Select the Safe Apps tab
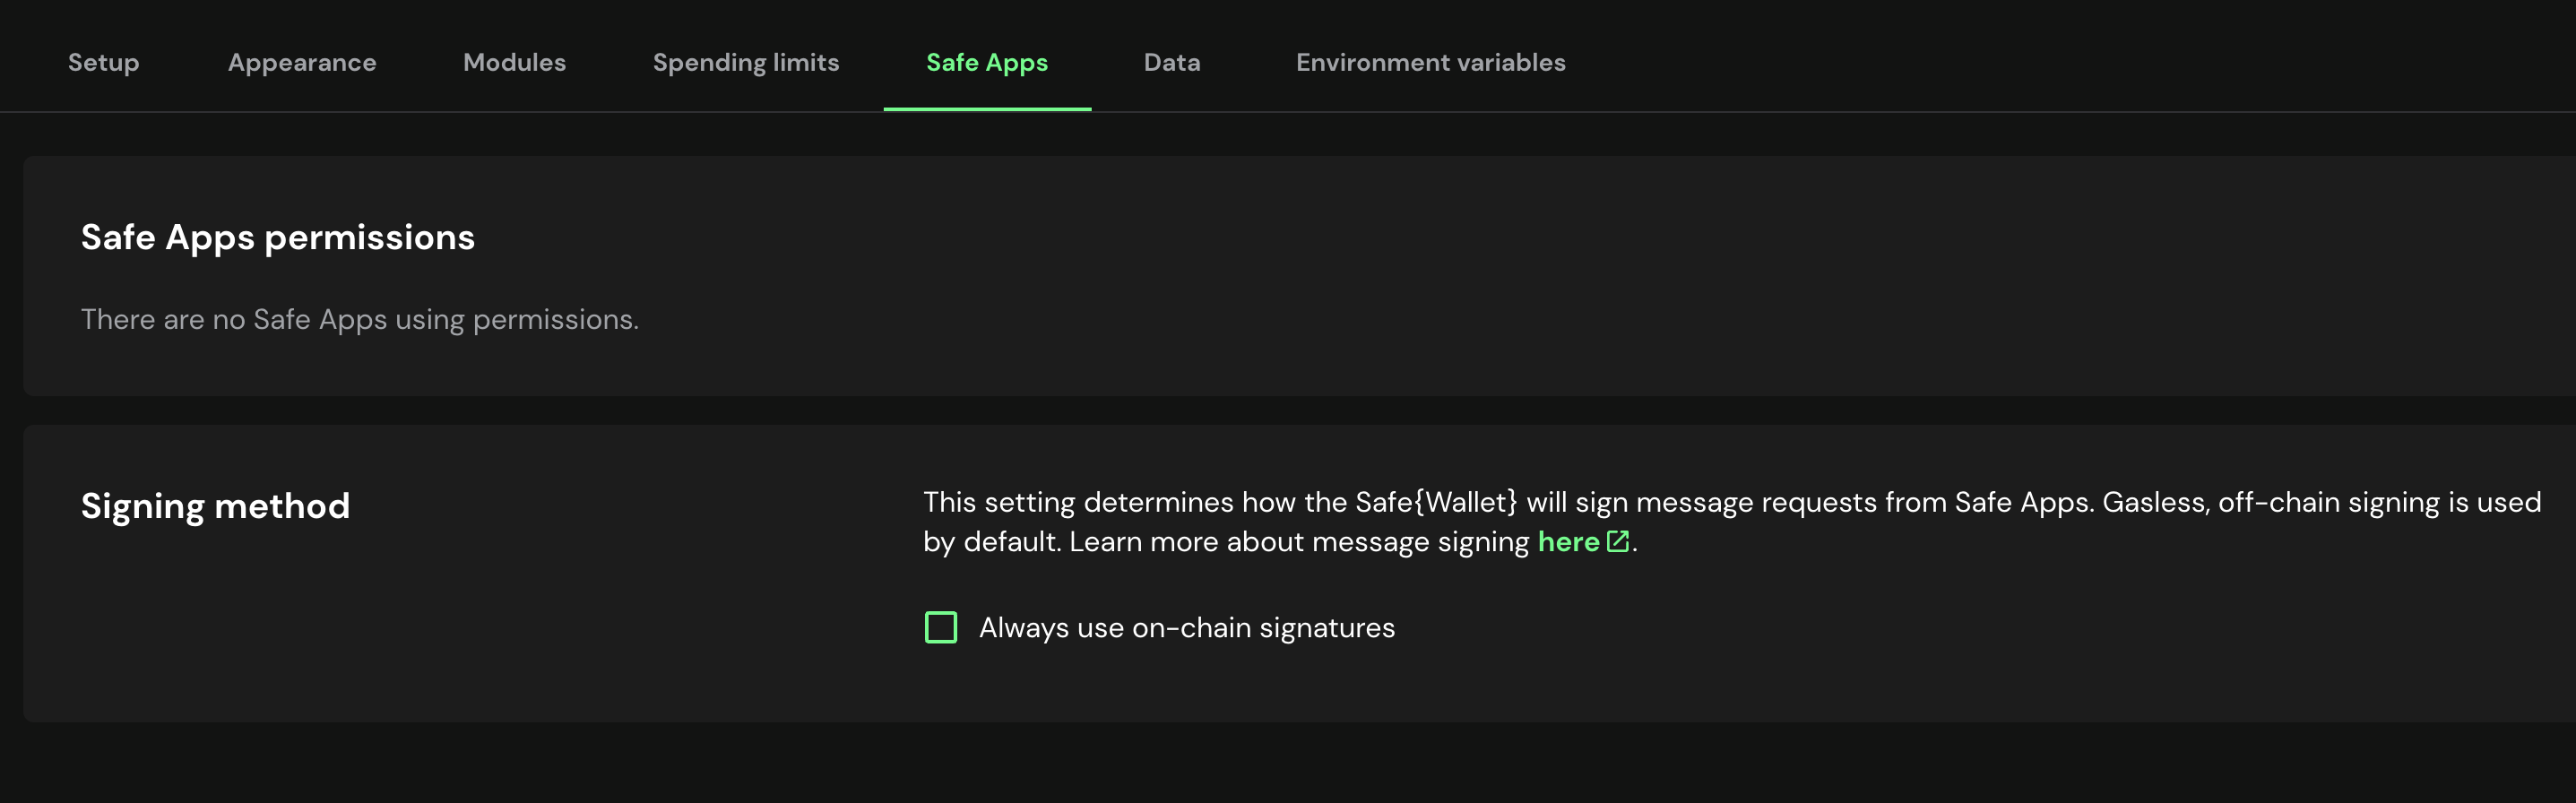 [x=986, y=62]
